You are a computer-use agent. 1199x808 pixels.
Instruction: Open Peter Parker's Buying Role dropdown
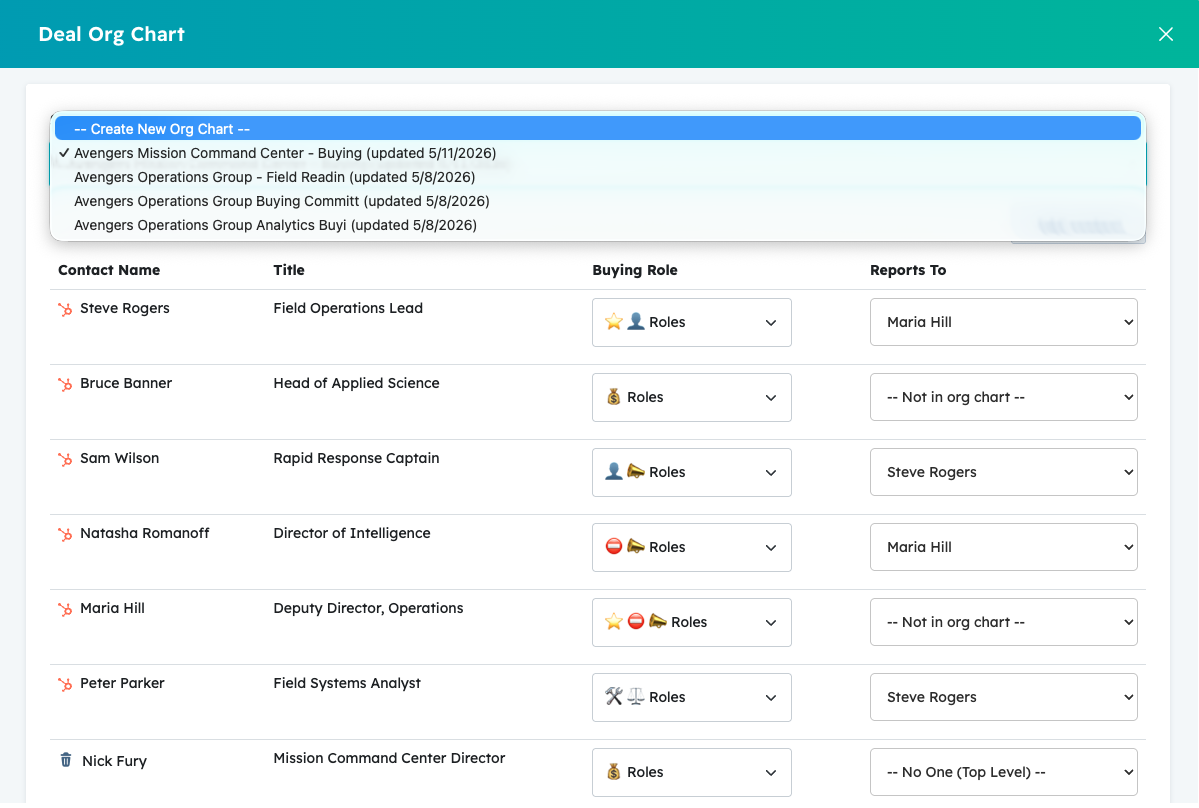pyautogui.click(x=691, y=696)
